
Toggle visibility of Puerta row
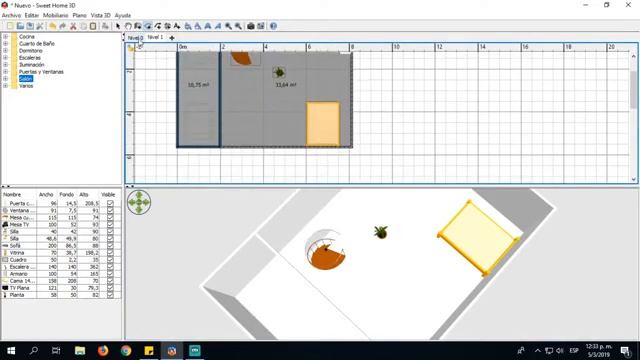[x=110, y=203]
